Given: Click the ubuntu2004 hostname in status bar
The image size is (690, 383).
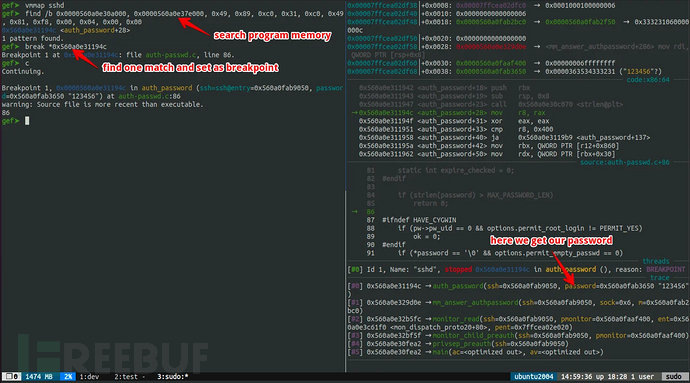Looking at the screenshot, I should click(x=533, y=377).
